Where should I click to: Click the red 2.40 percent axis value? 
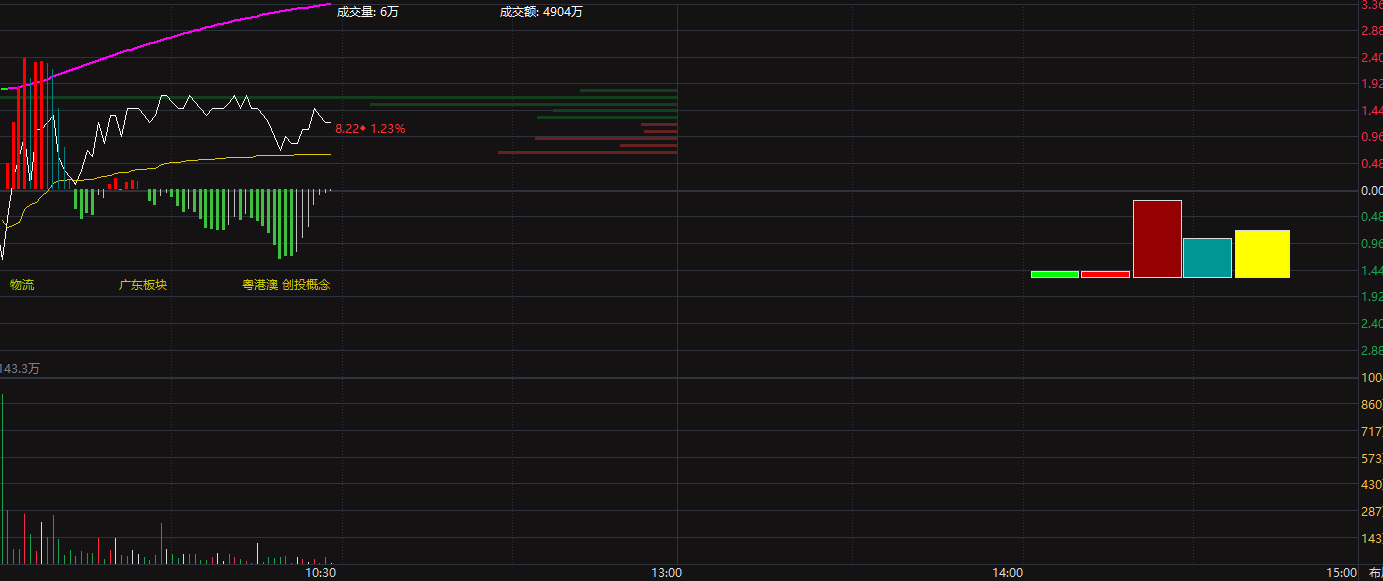coord(1371,58)
